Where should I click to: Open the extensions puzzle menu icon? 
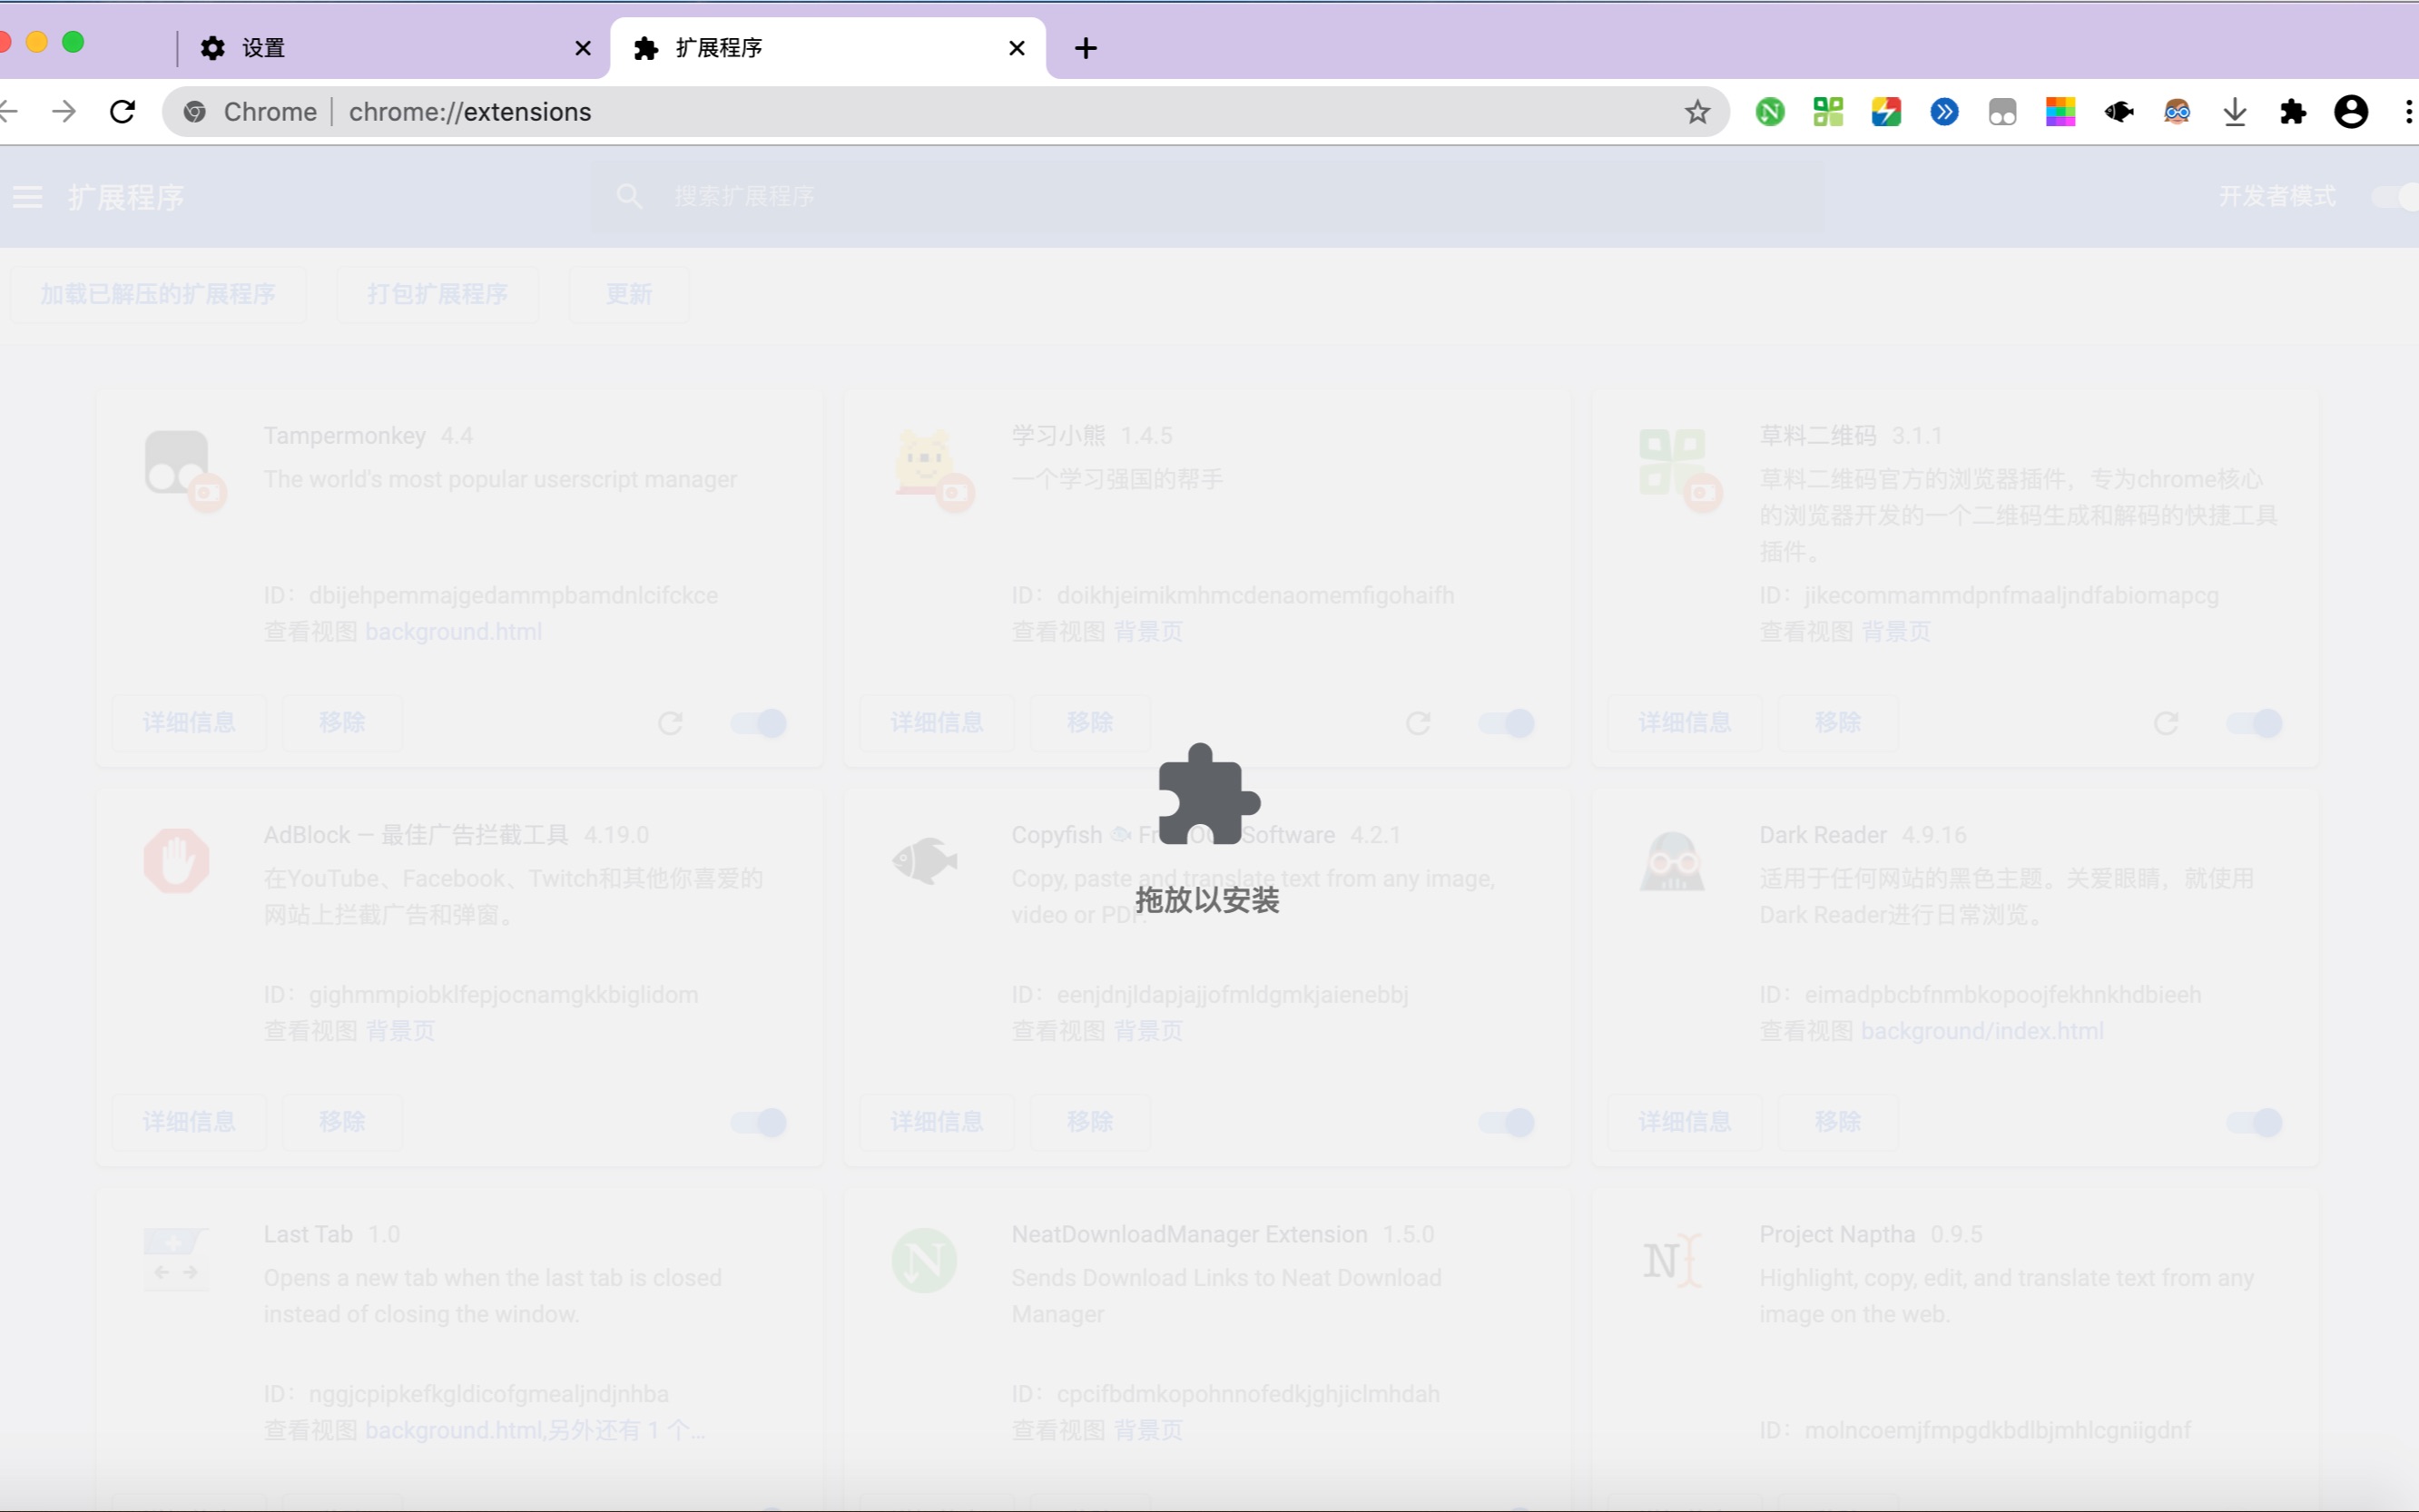pos(2293,112)
